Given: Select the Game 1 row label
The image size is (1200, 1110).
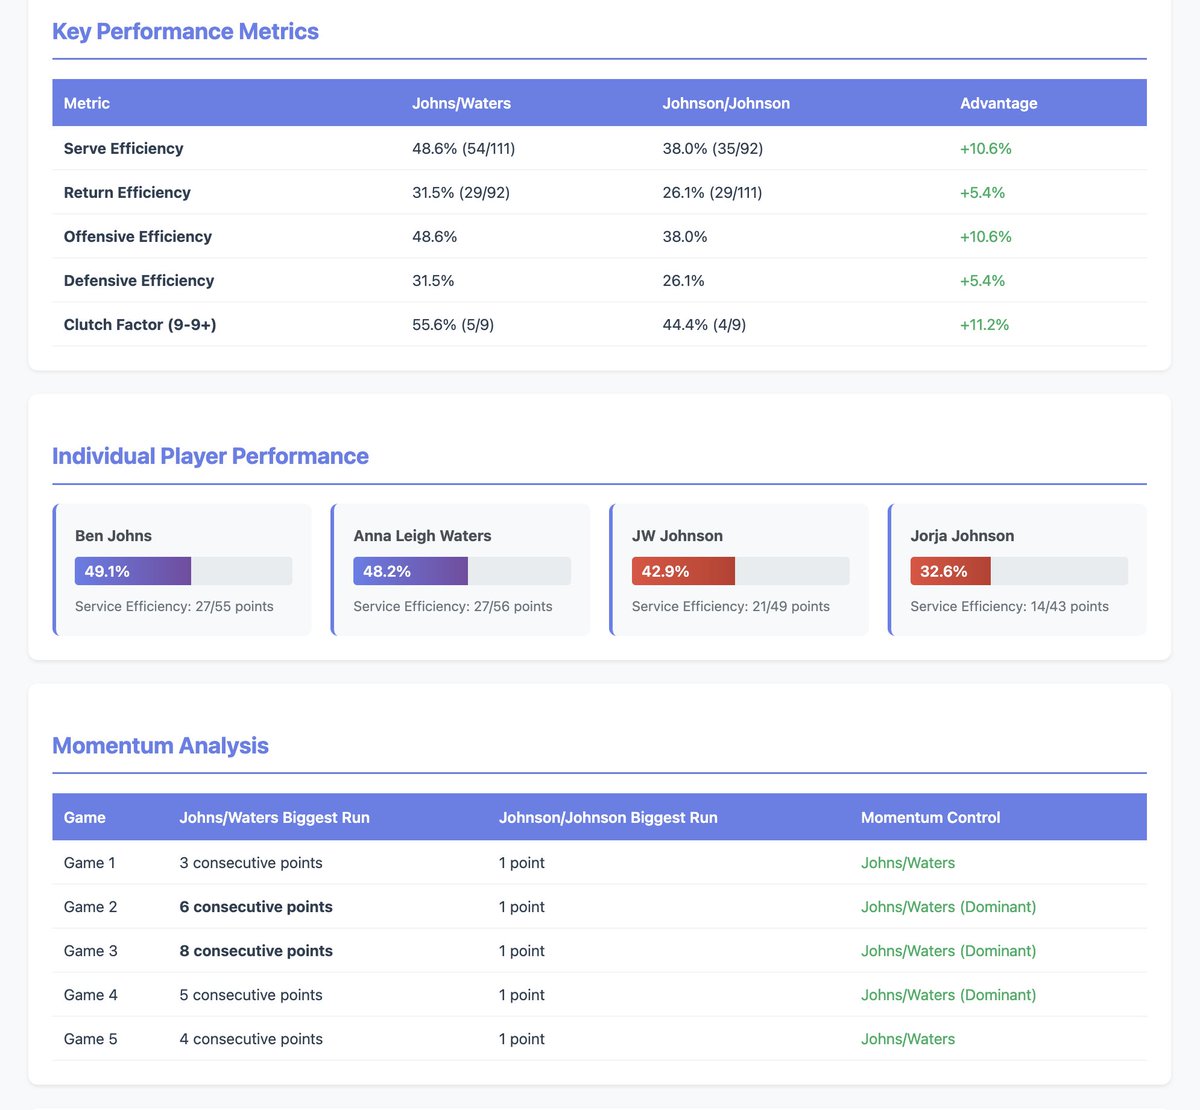Looking at the screenshot, I should [x=90, y=862].
